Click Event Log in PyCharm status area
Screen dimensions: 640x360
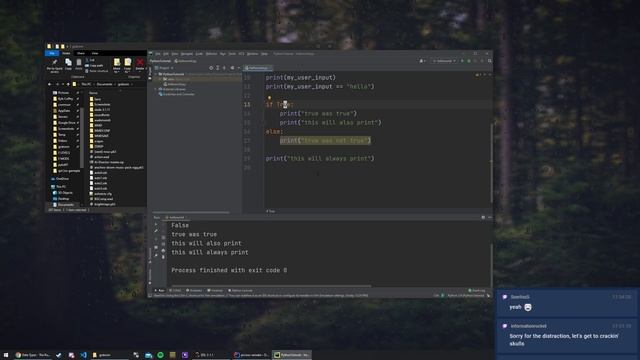(477, 291)
